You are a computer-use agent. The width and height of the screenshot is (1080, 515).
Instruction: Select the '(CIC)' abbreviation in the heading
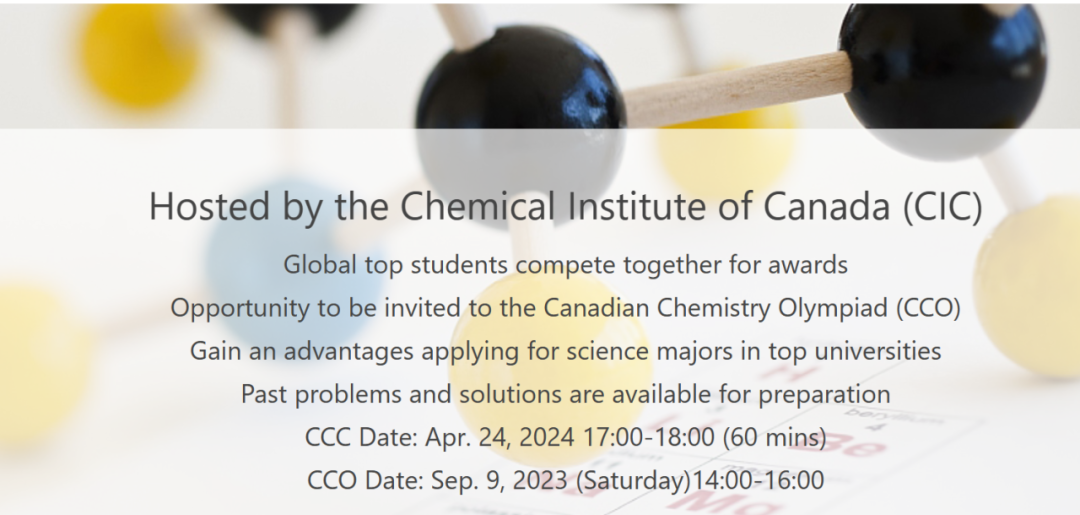click(x=943, y=207)
